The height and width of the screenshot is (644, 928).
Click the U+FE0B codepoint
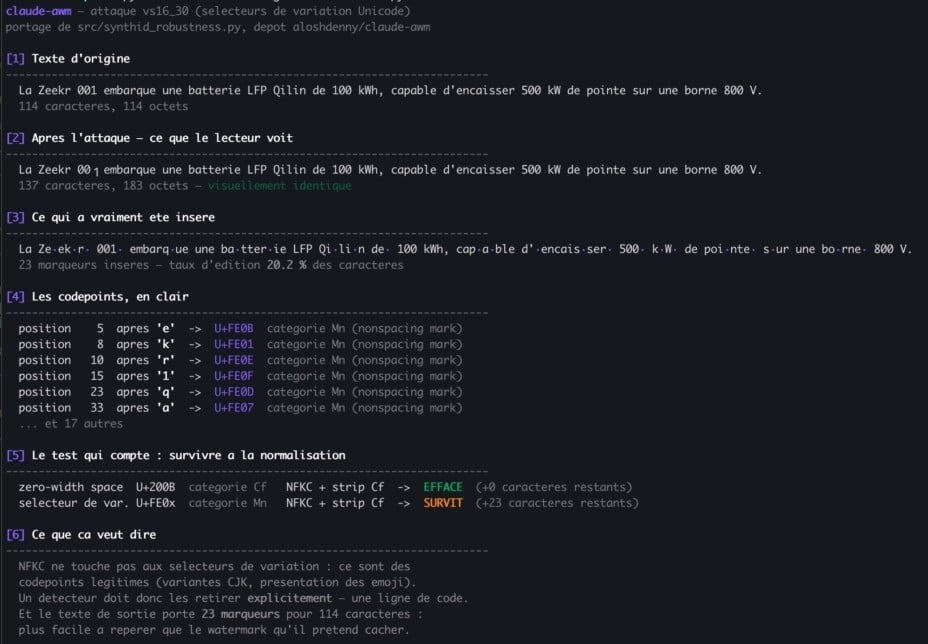[x=234, y=329]
